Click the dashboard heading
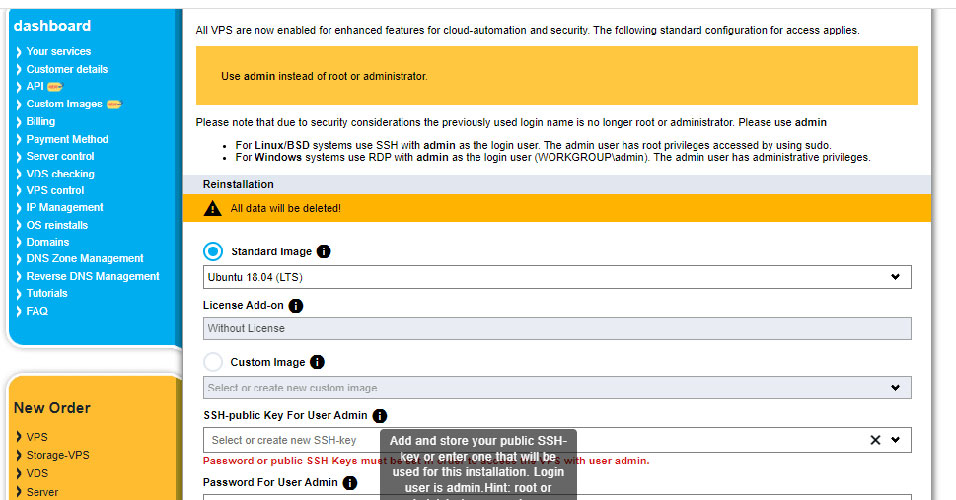Viewport: 956px width, 500px height. point(52,26)
